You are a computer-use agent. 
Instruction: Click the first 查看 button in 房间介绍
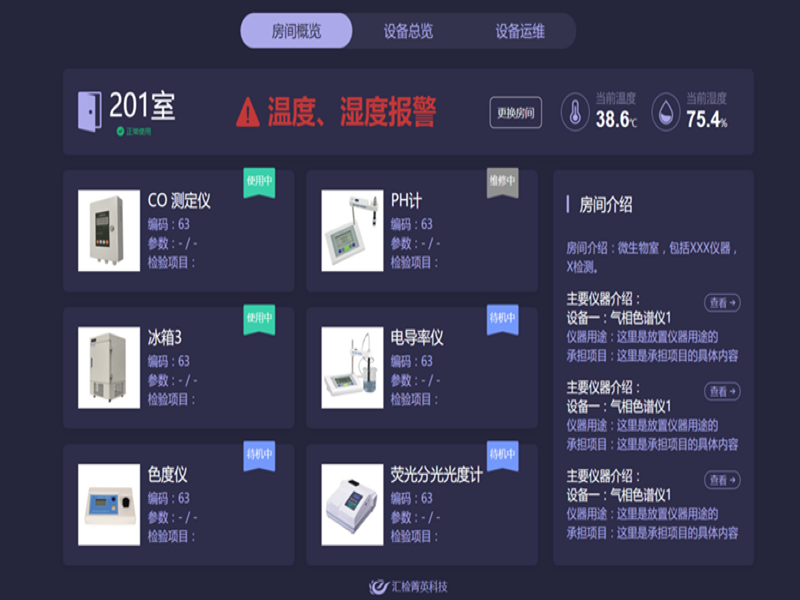click(722, 303)
